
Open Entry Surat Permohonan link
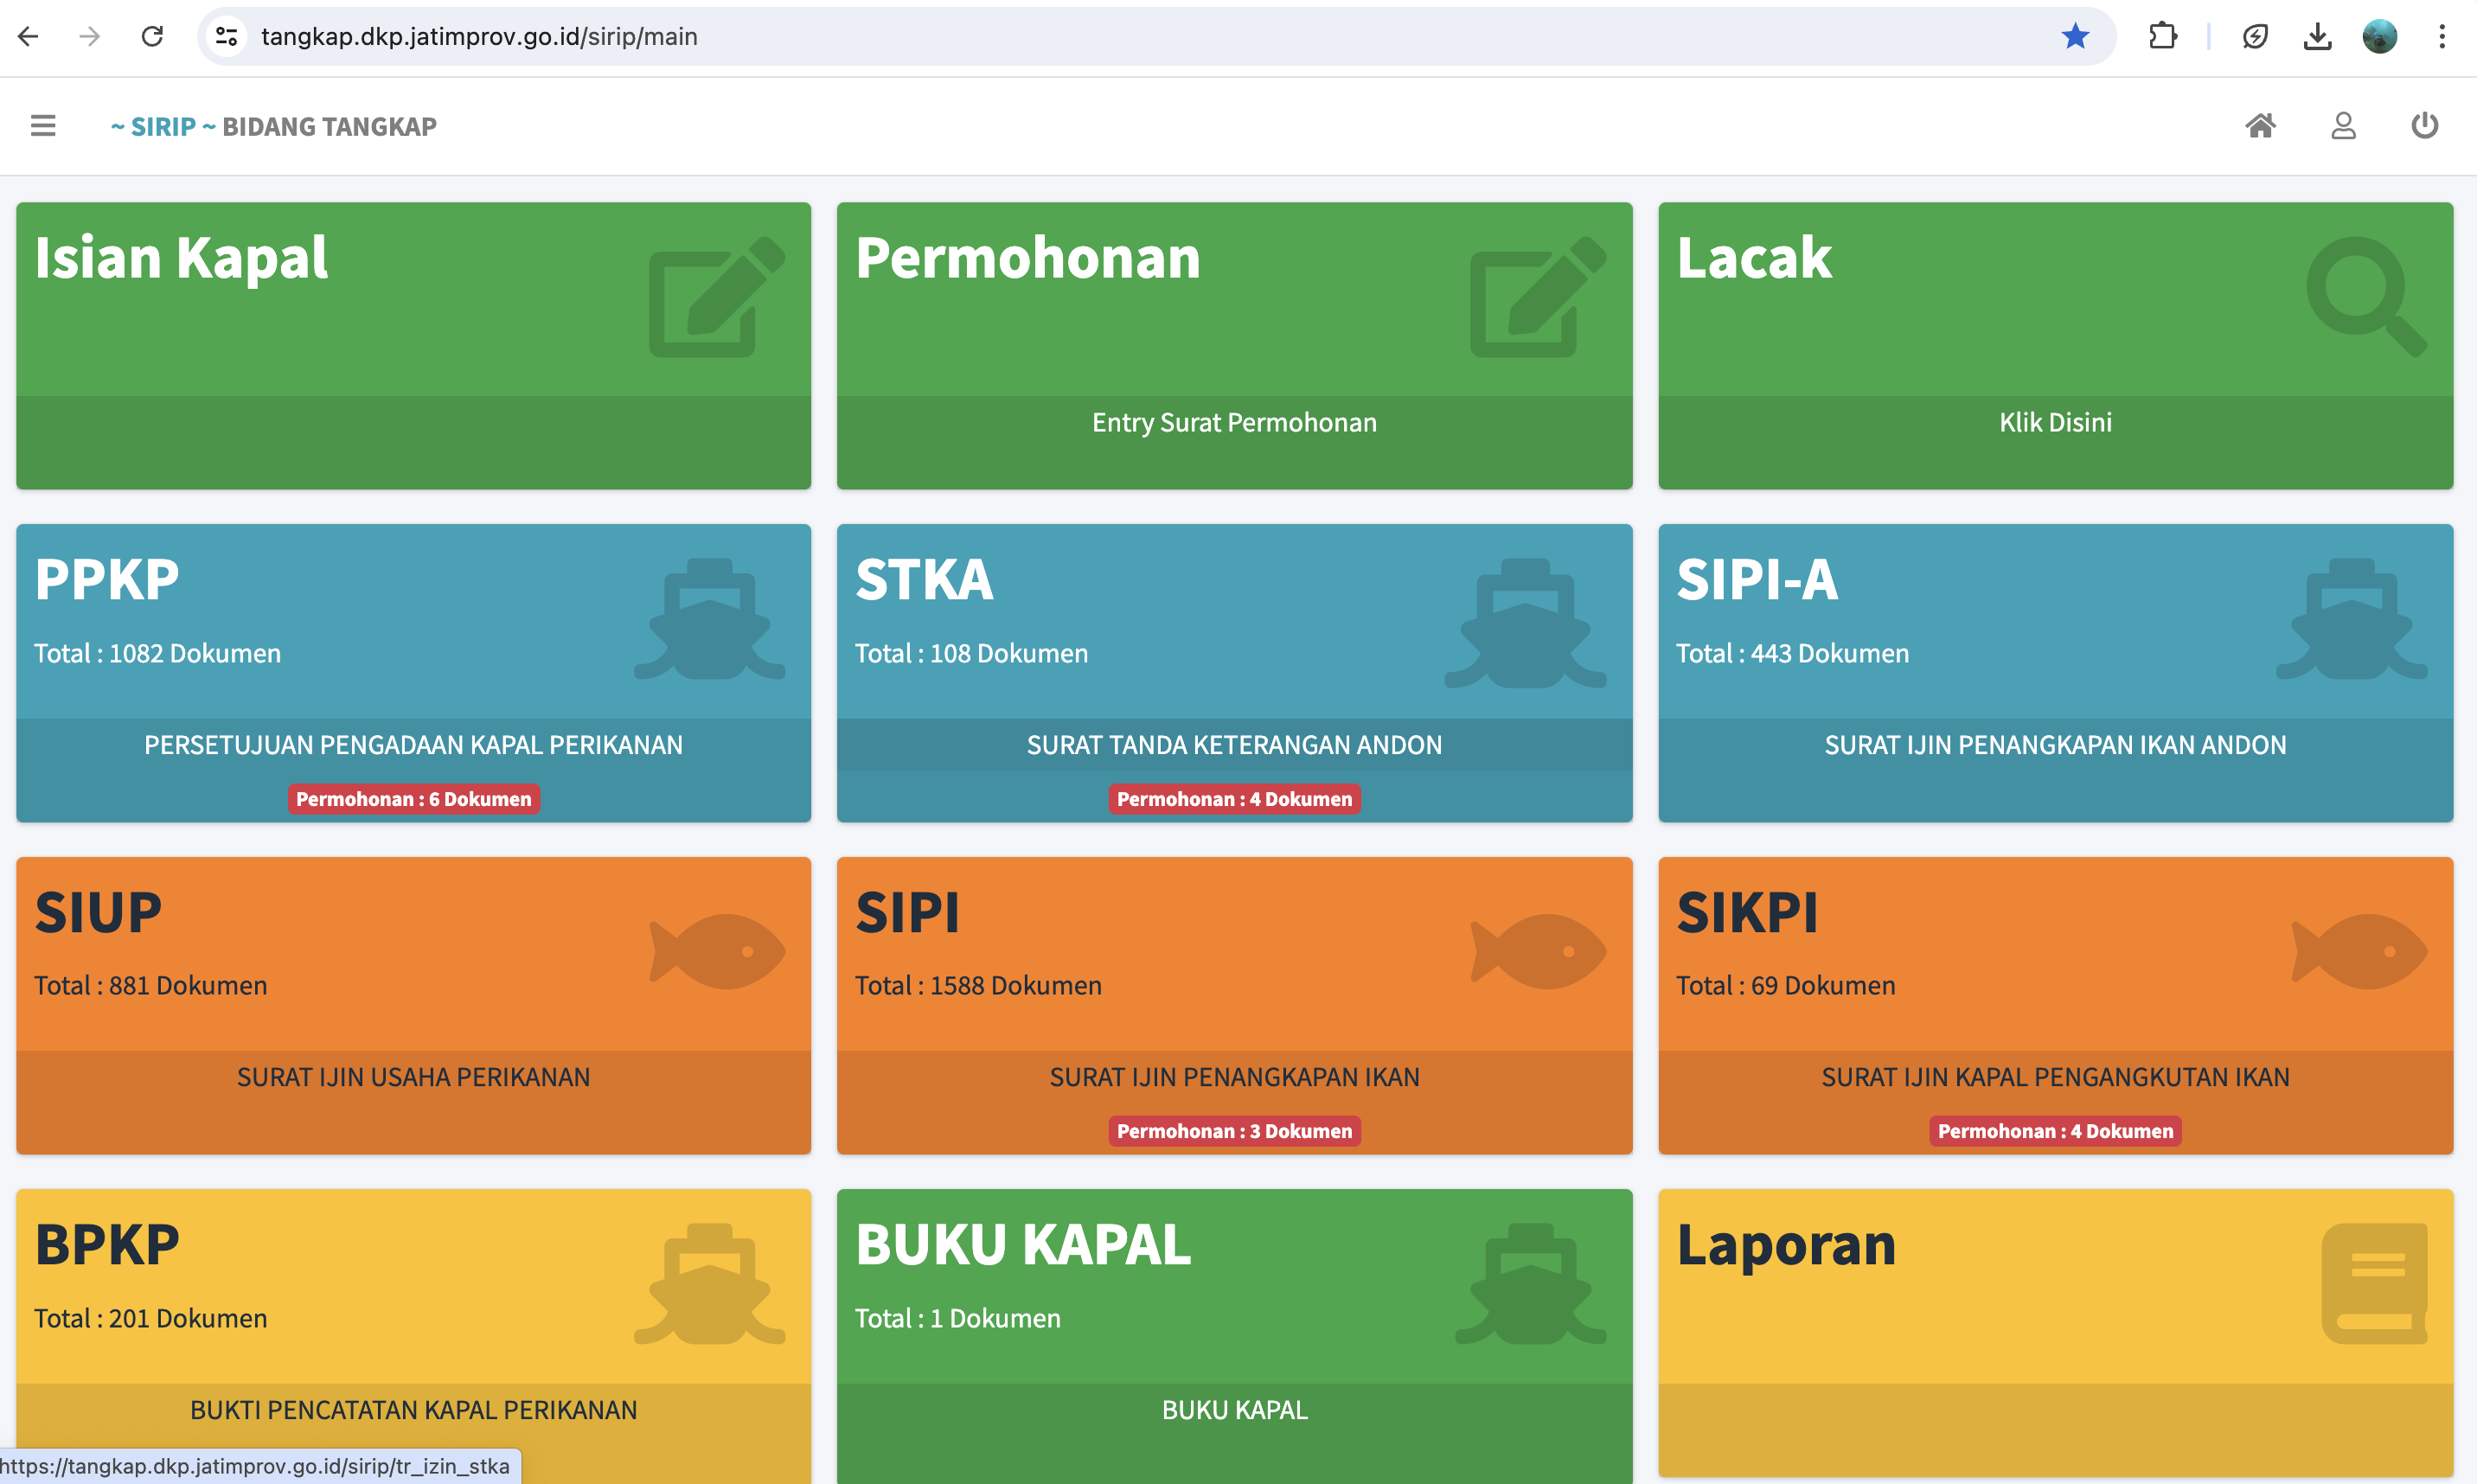click(1233, 423)
